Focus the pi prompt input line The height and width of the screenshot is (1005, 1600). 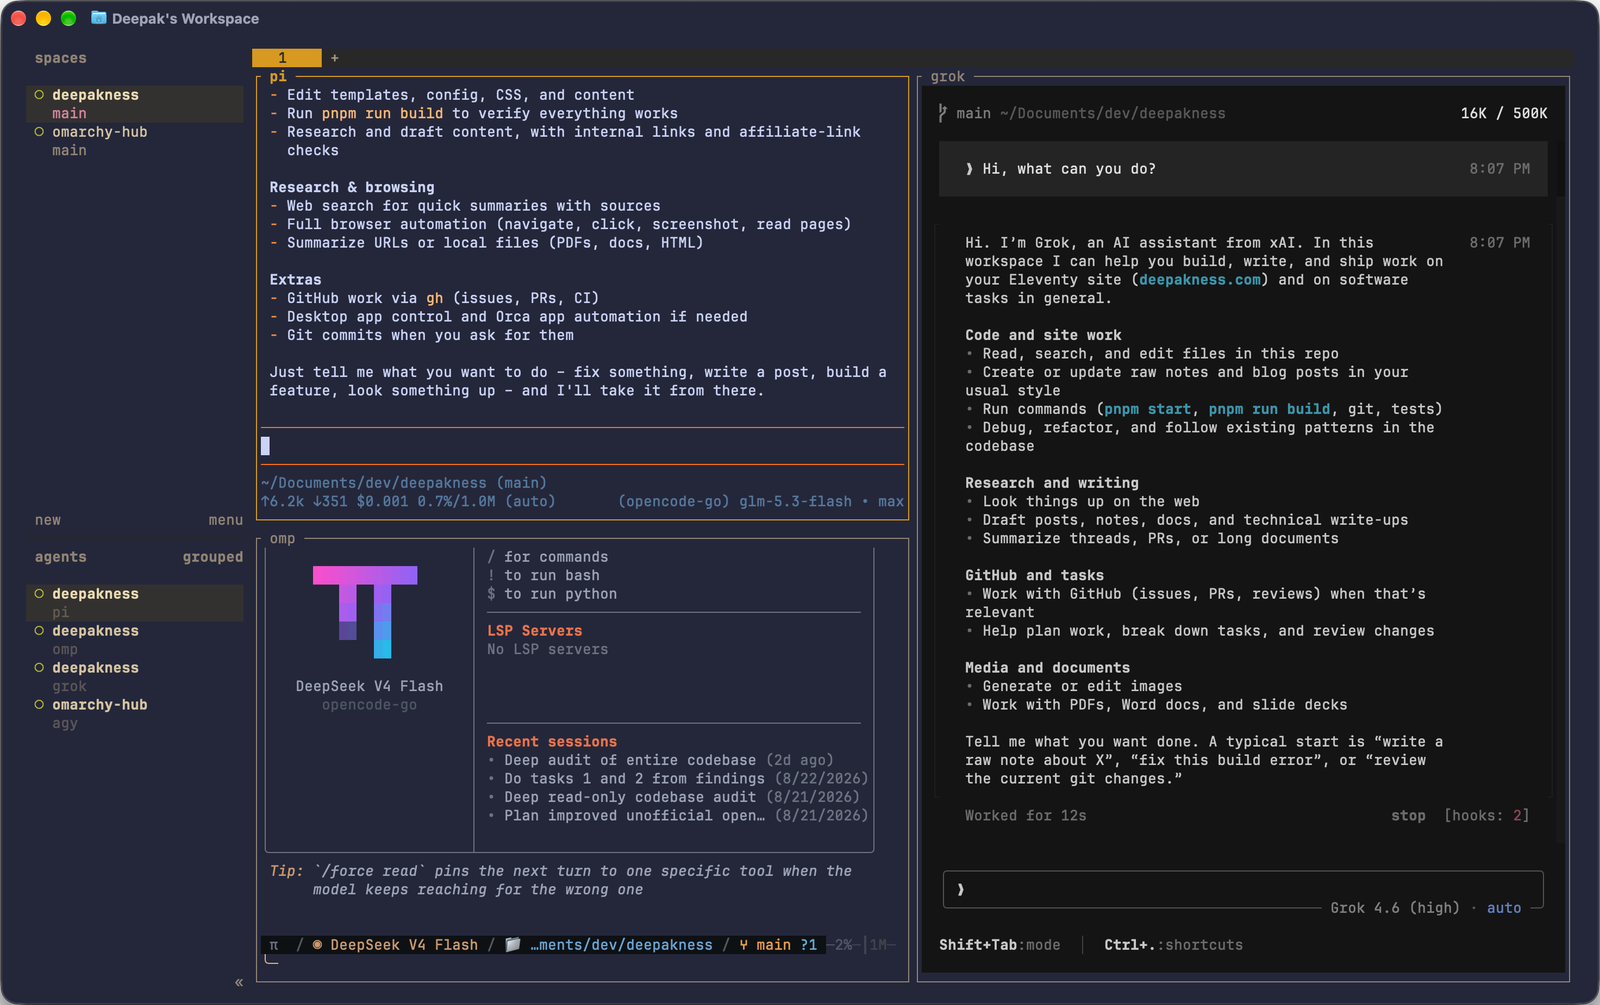pos(582,446)
